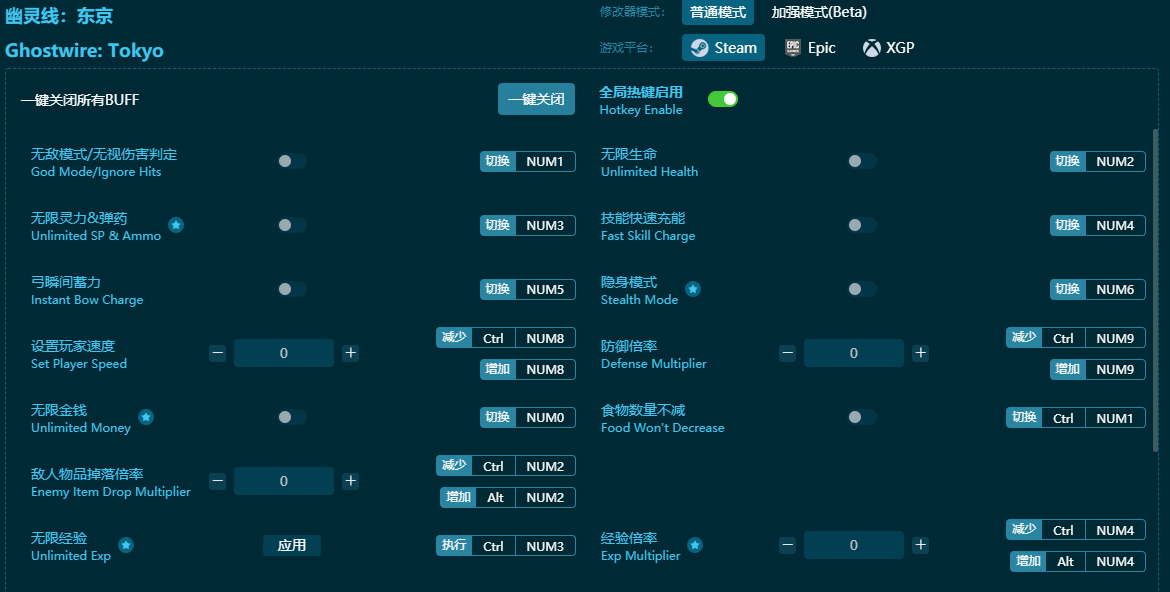Select the Steam platform button
The height and width of the screenshot is (592, 1170).
tap(723, 48)
